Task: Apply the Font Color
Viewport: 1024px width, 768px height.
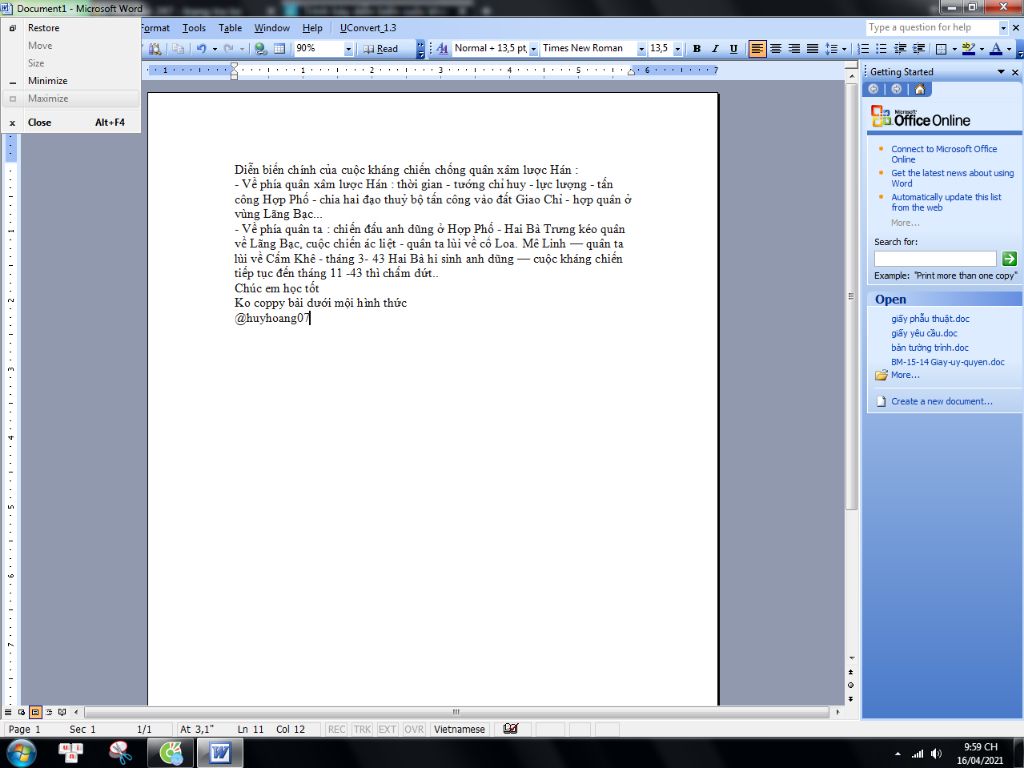Action: click(x=995, y=48)
